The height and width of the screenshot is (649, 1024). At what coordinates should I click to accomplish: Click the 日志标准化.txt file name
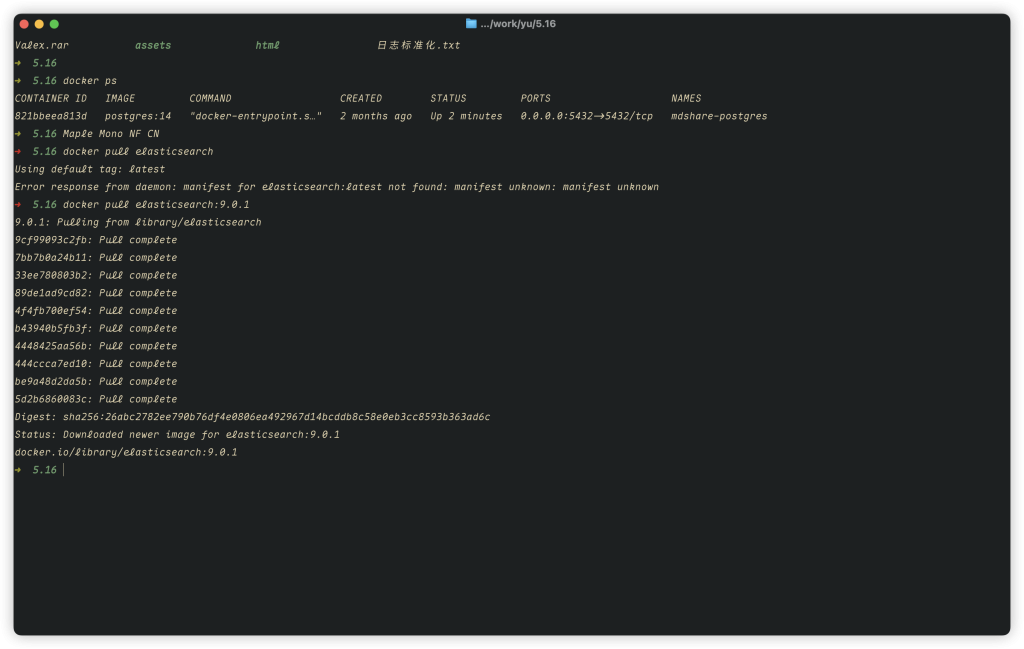418,46
